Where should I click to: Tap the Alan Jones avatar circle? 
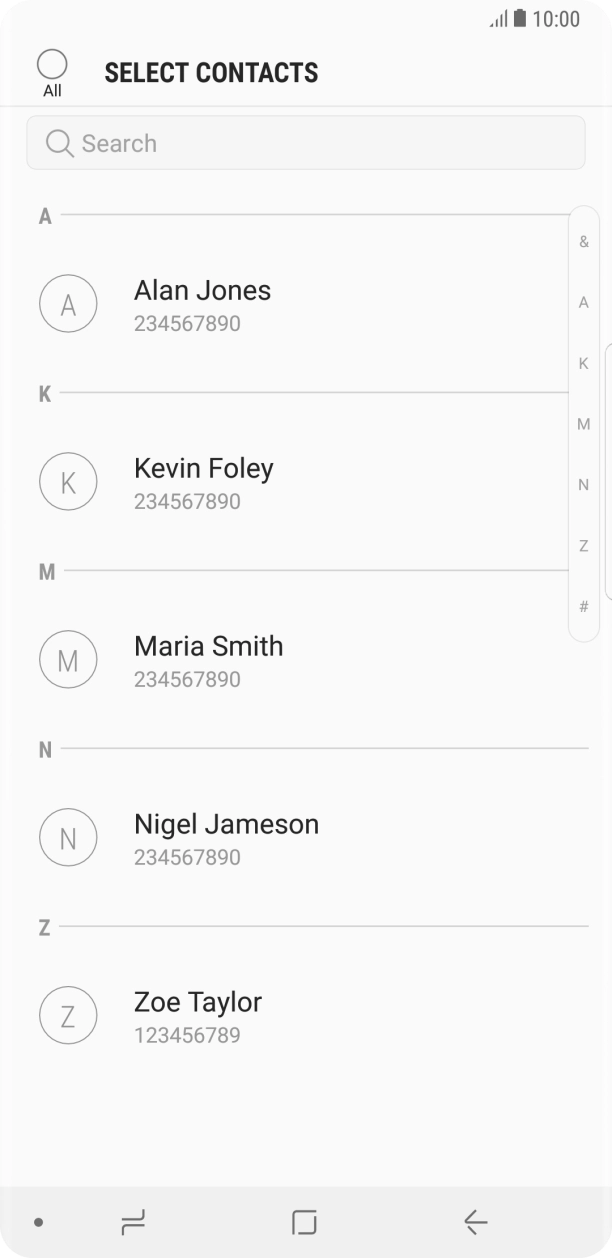tap(68, 304)
